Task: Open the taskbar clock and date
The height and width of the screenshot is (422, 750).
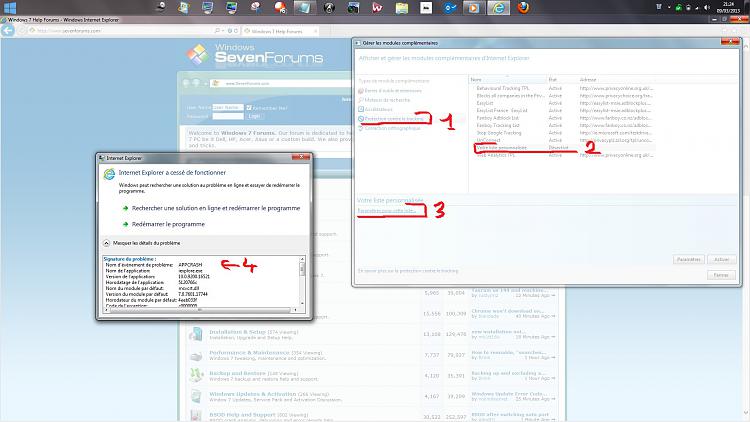Action: [x=728, y=7]
